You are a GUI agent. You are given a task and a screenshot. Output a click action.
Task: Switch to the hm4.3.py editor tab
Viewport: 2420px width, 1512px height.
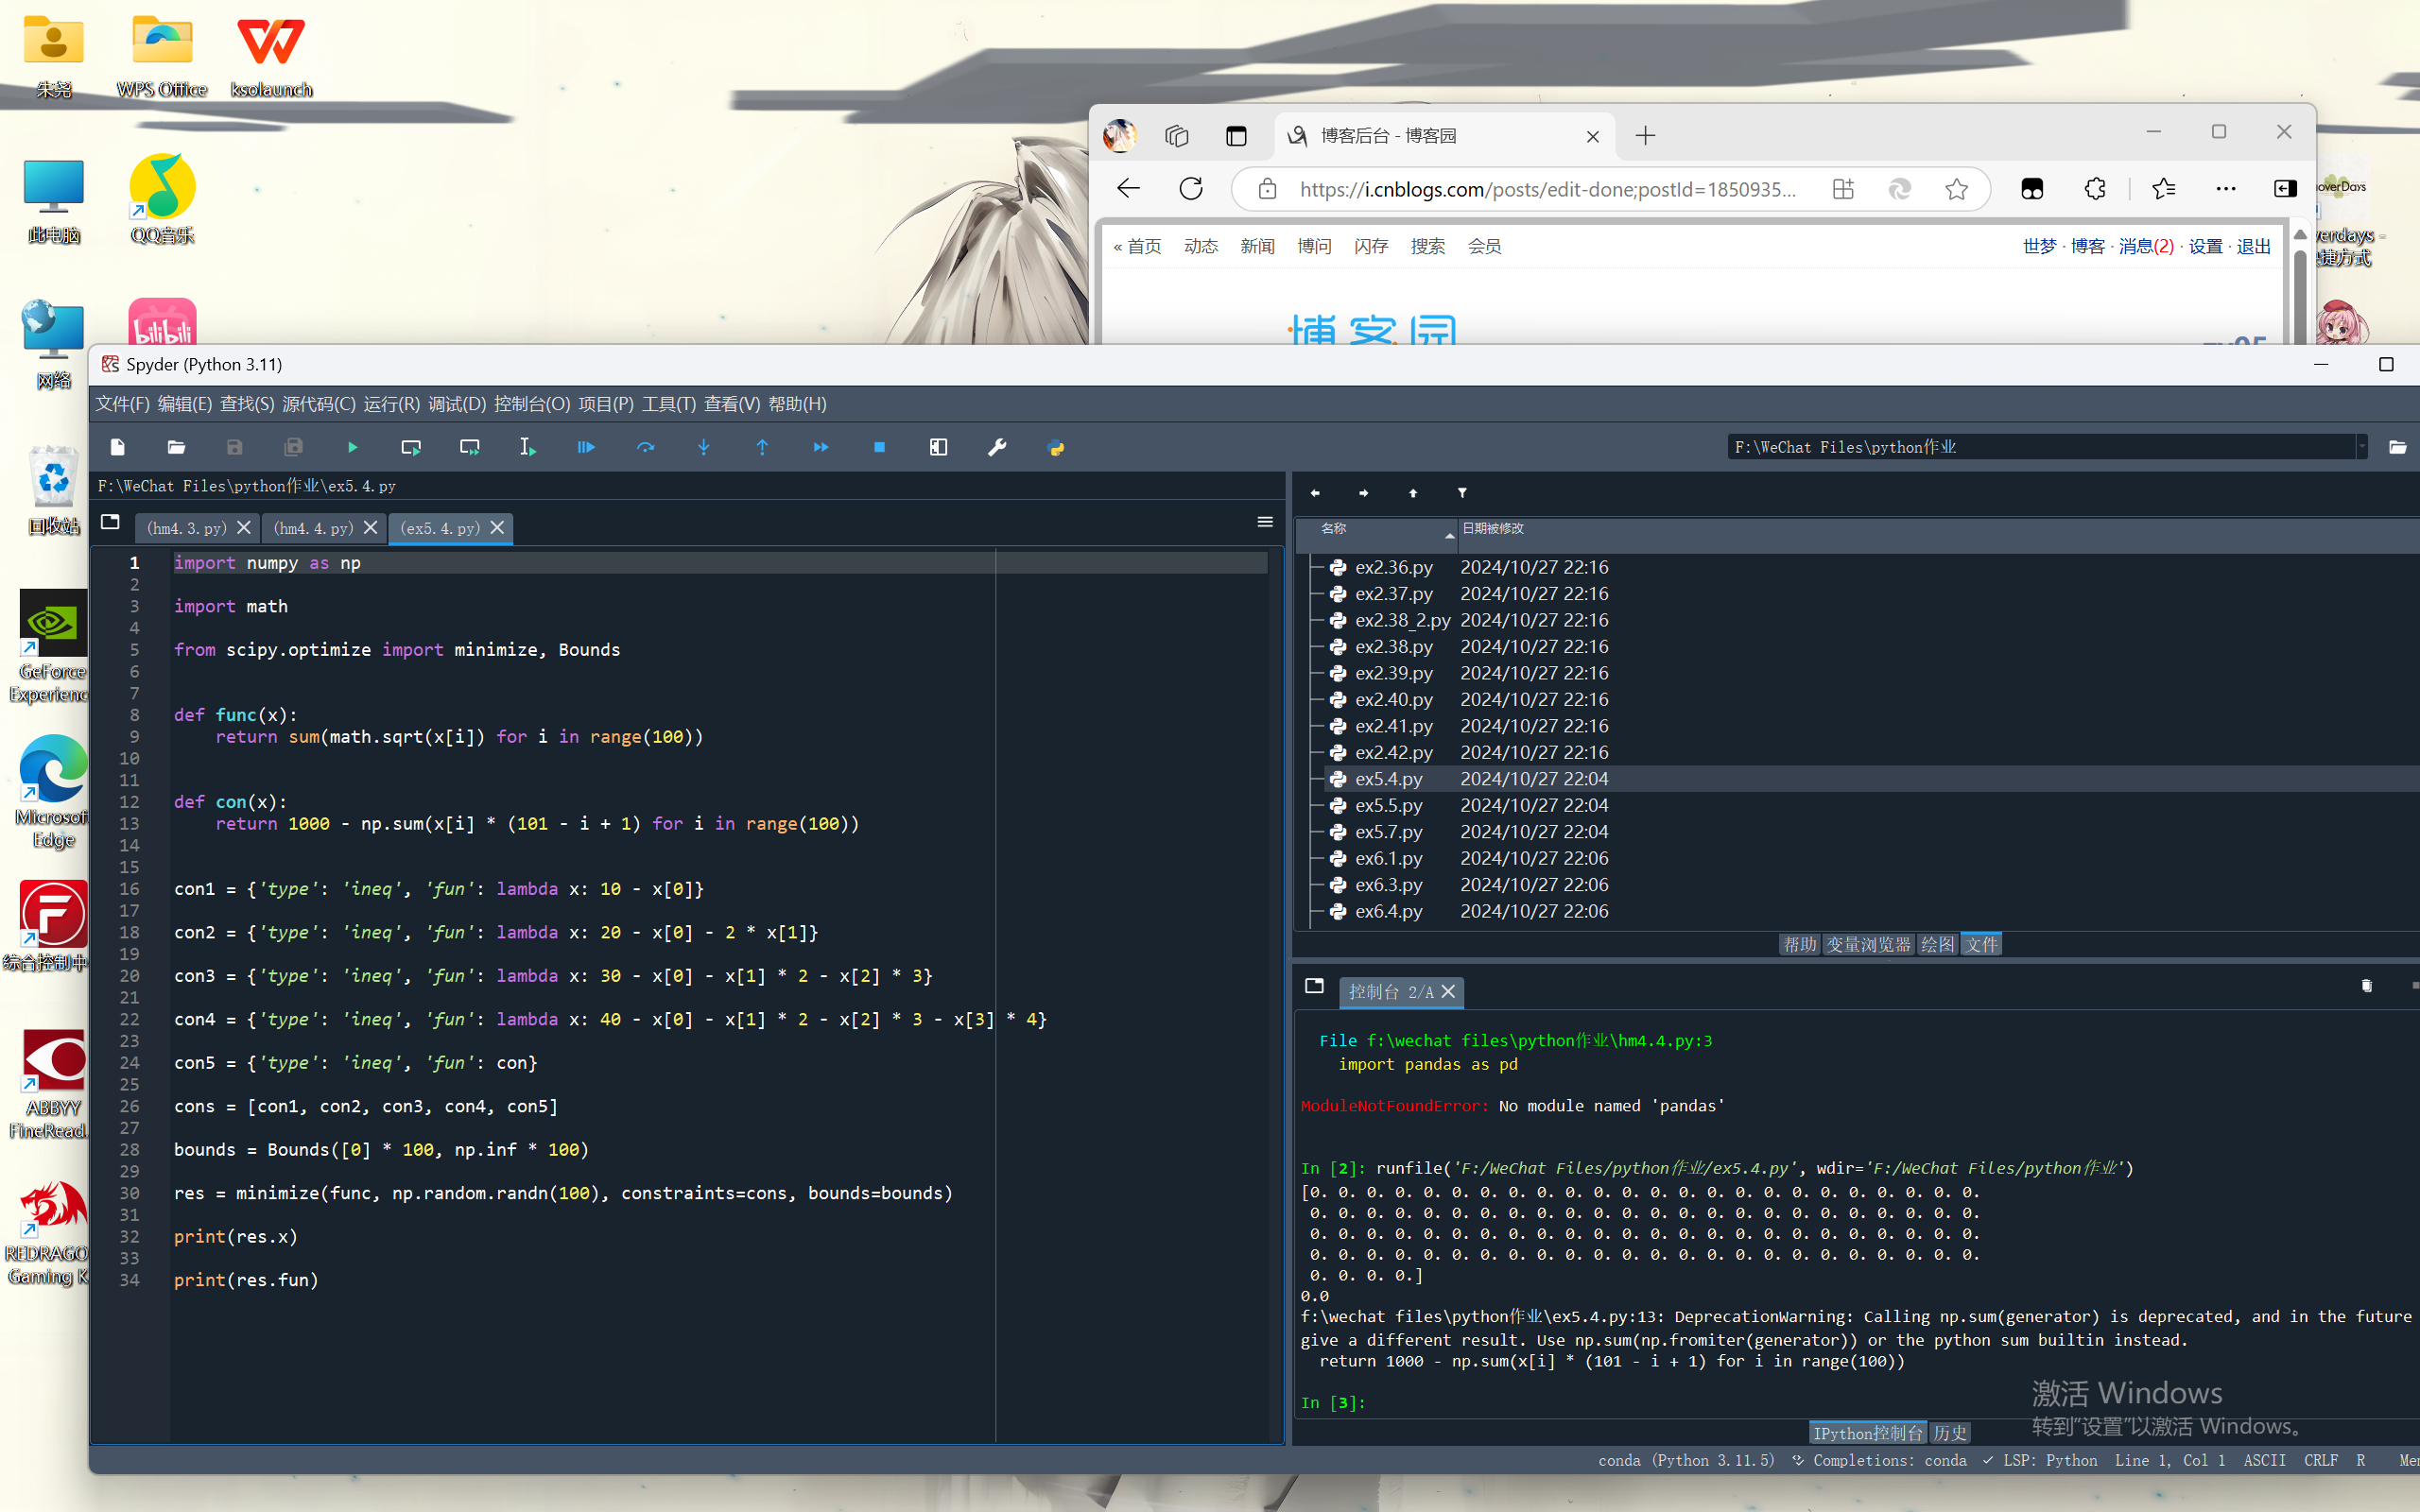pyautogui.click(x=186, y=528)
